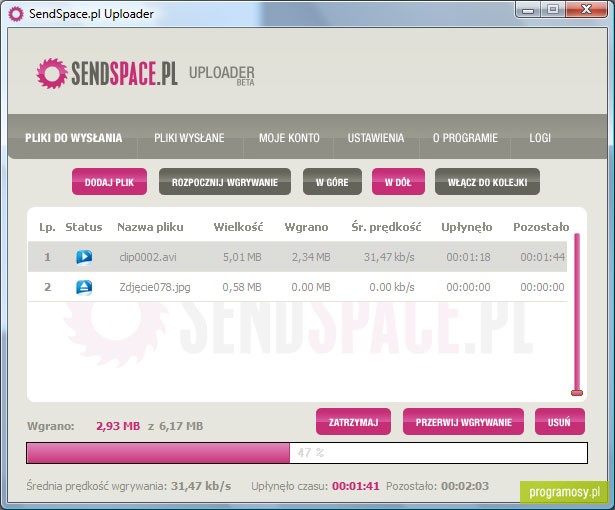Abort with Przerwij wgrywanie button

pyautogui.click(x=463, y=422)
